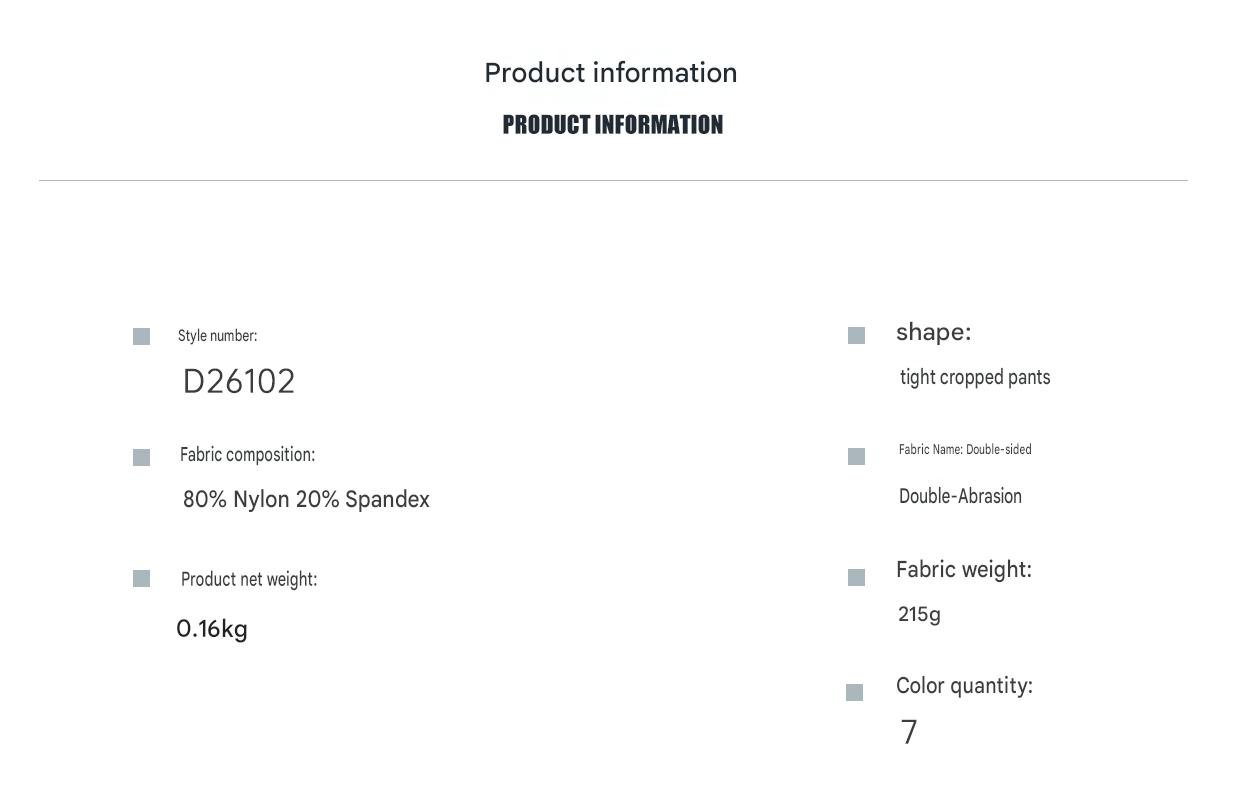Select the color quantity number 7
Image resolution: width=1260 pixels, height=791 pixels.
click(x=909, y=733)
